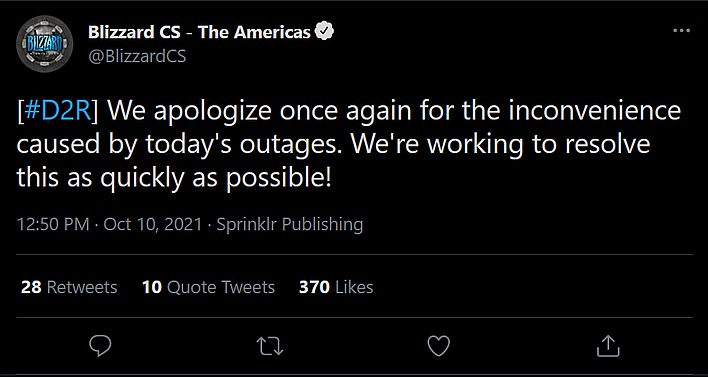708x377 pixels.
Task: Open the #D2R hashtag link
Action: [x=57, y=111]
